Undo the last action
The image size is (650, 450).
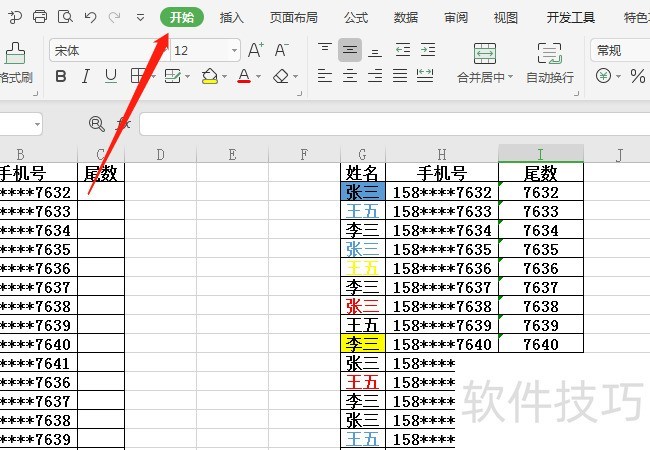click(90, 17)
